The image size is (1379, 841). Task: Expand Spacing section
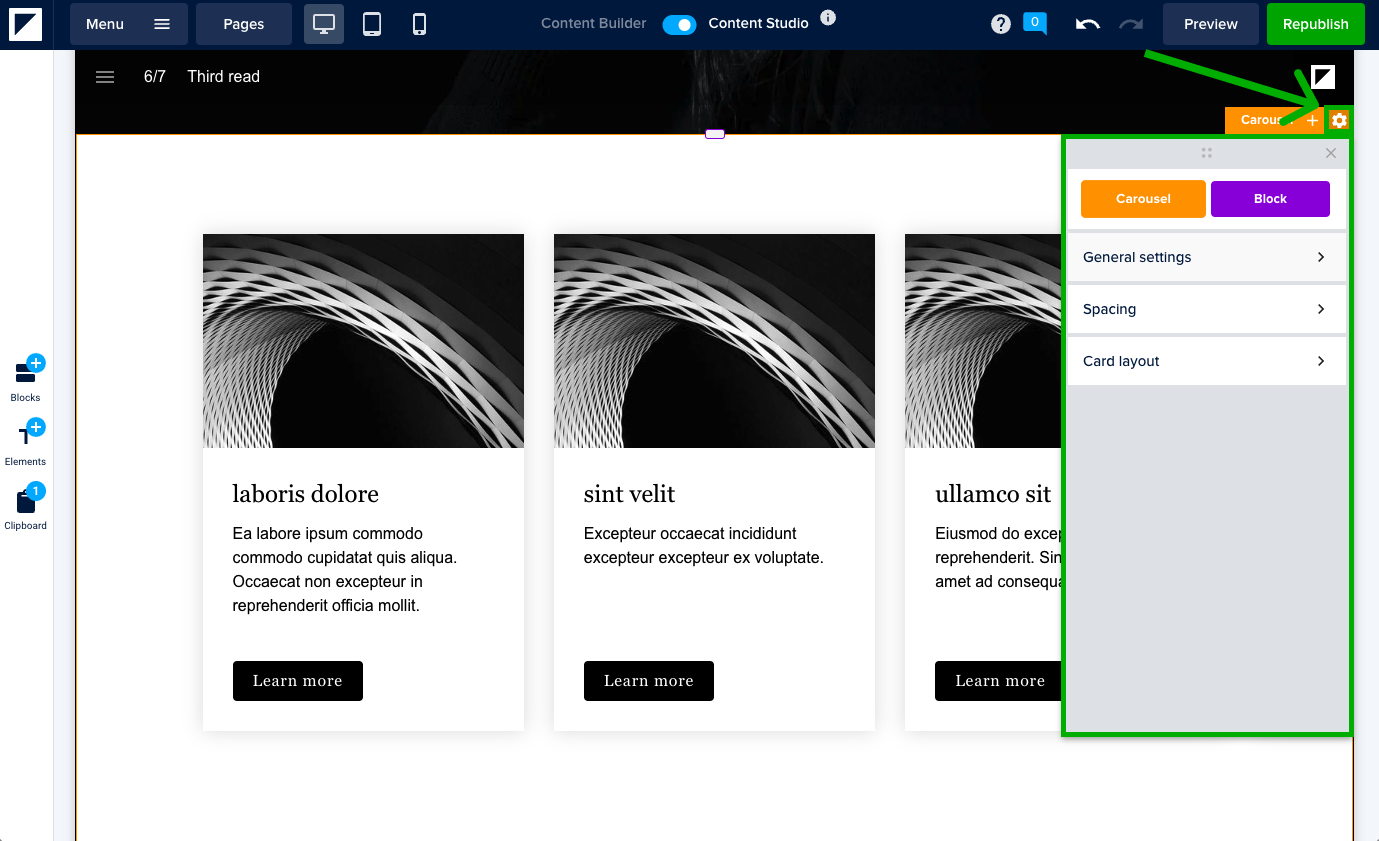[x=1207, y=309]
